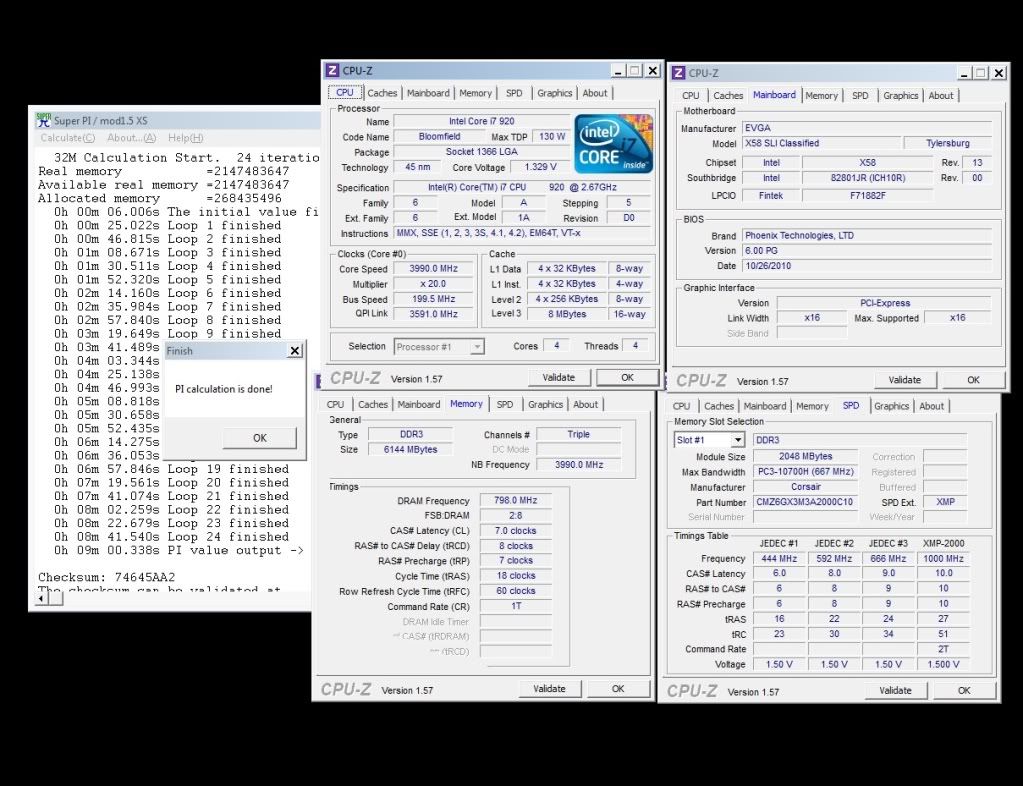The height and width of the screenshot is (786, 1023).
Task: Click the CAS# Latency 7.0 clocks value
Action: [x=515, y=531]
